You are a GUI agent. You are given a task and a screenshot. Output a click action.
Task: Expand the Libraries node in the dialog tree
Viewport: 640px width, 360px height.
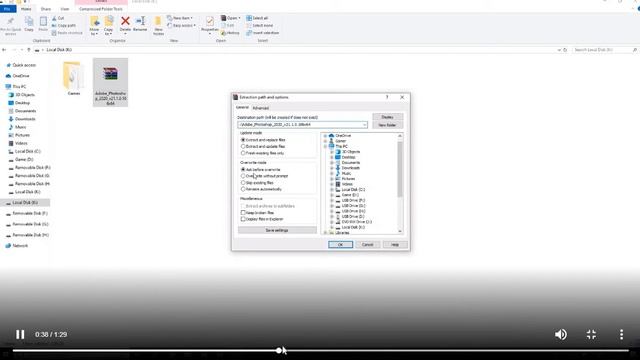point(325,233)
